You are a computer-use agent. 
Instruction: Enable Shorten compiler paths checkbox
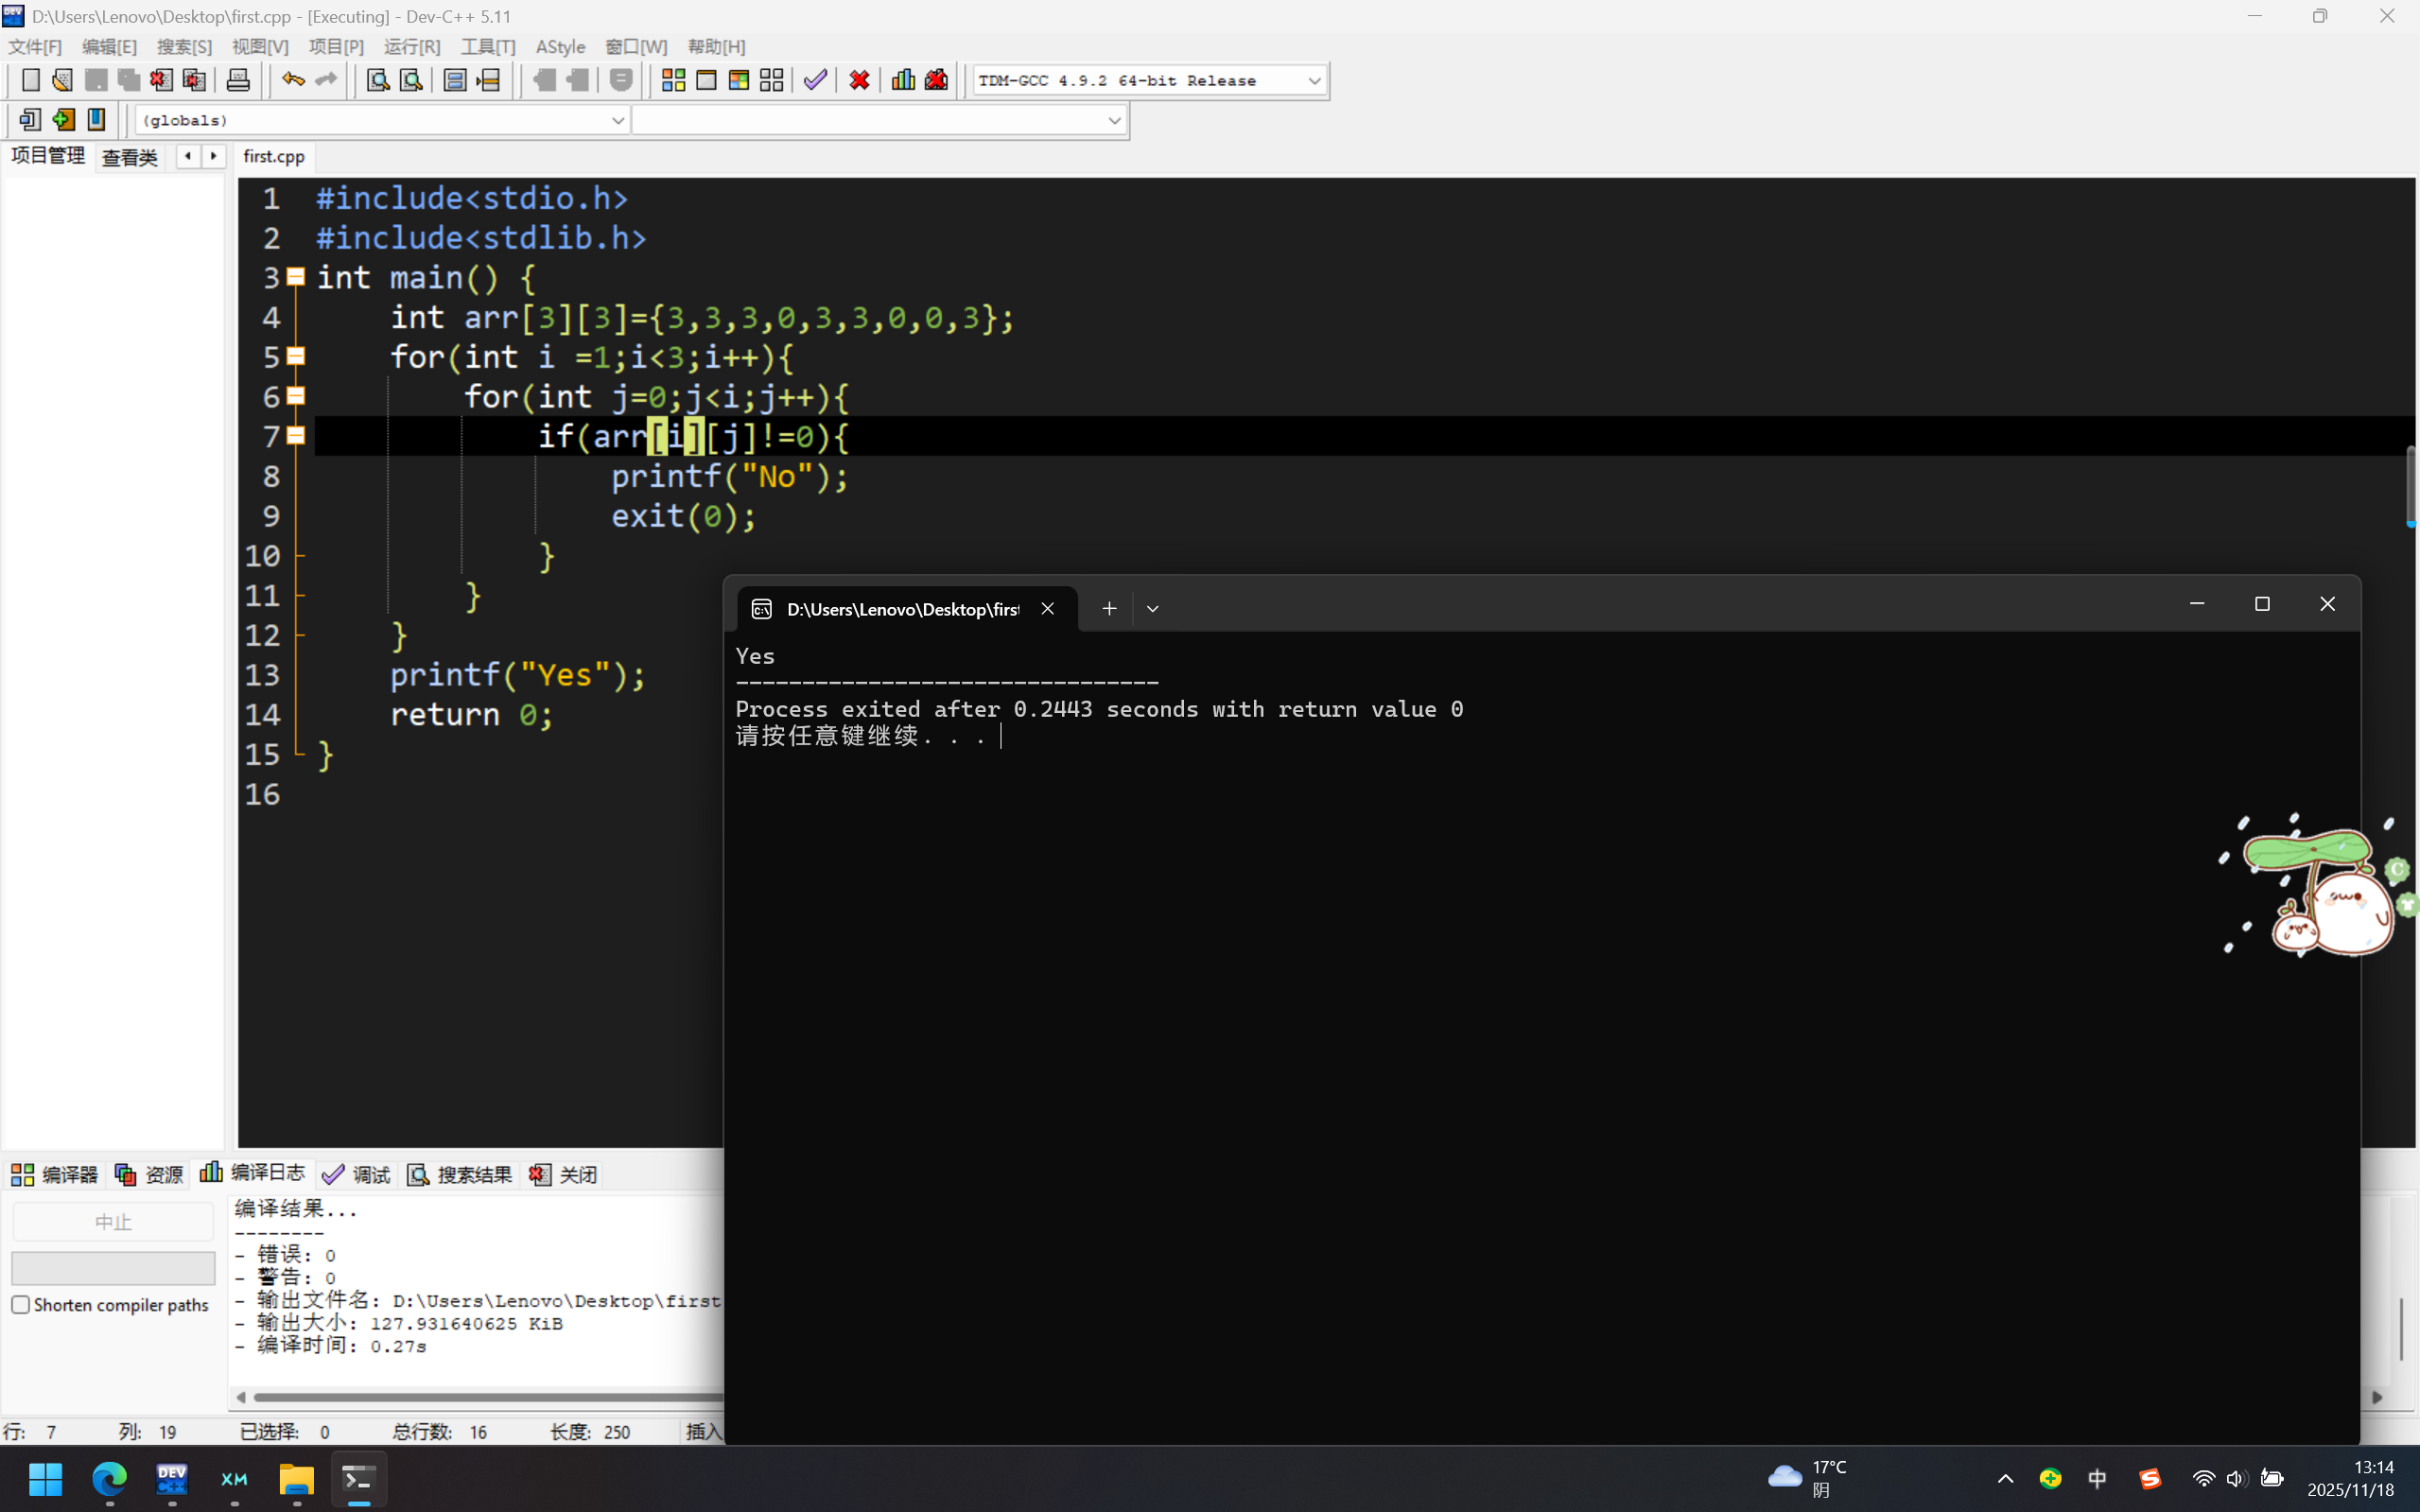point(21,1304)
